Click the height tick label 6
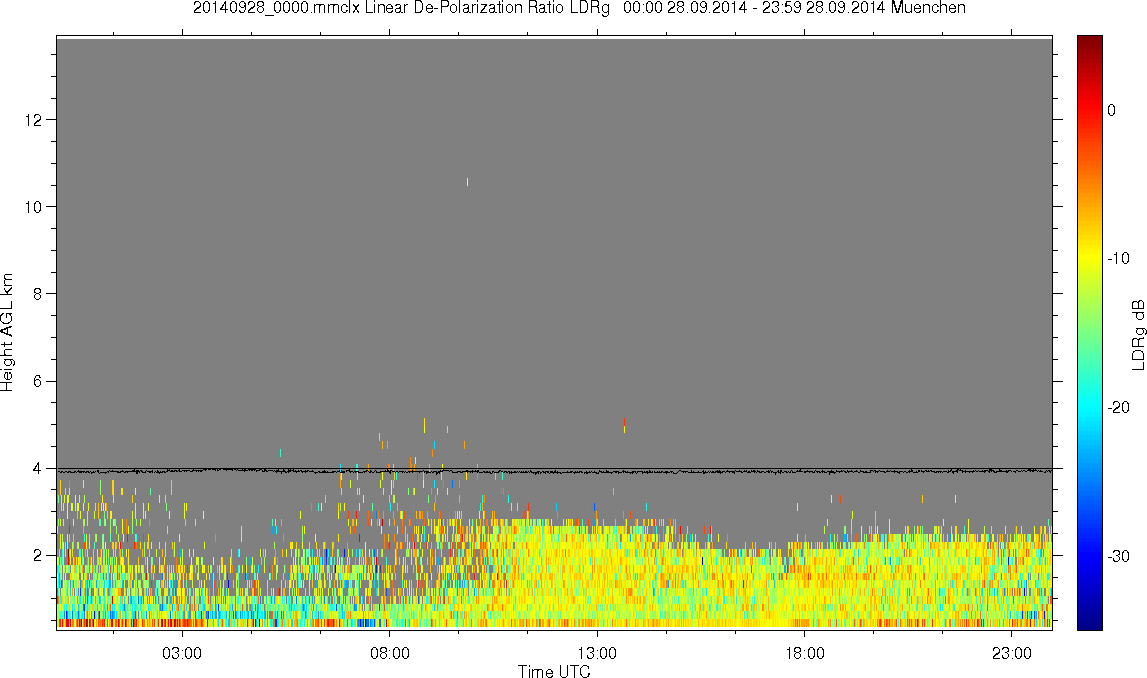This screenshot has height=678, width=1147. tap(39, 381)
